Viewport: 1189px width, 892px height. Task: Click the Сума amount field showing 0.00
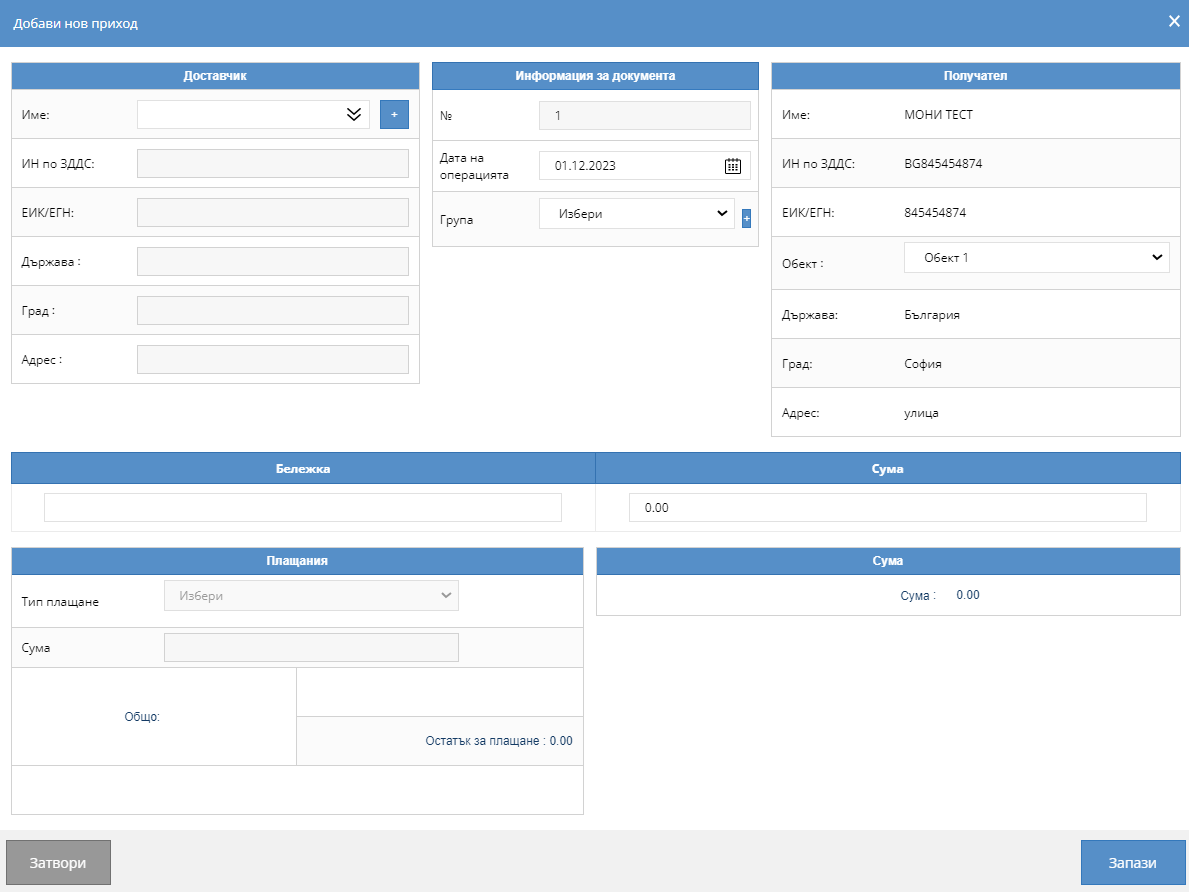[x=888, y=507]
